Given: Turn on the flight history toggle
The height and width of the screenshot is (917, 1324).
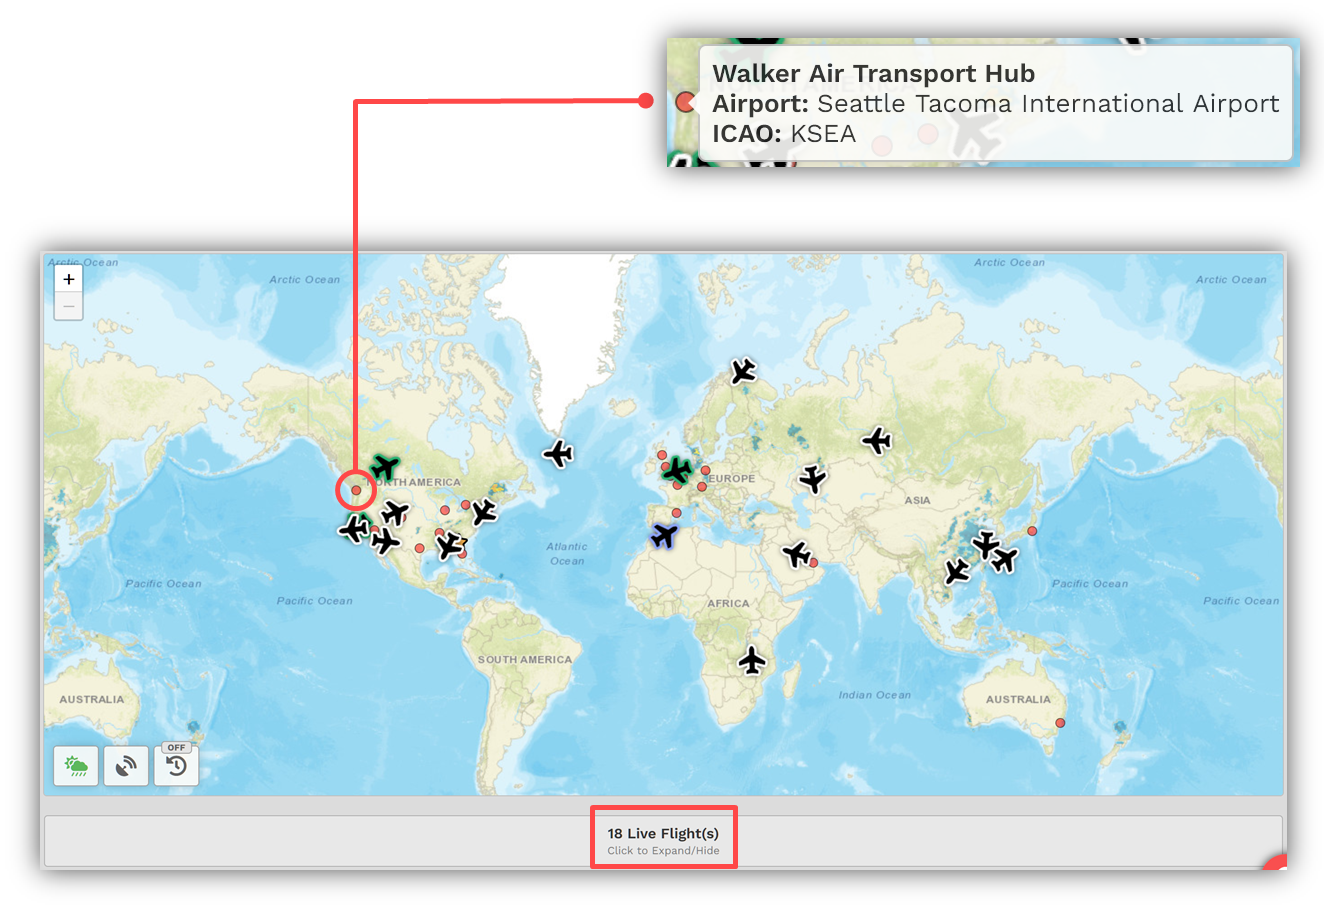Looking at the screenshot, I should 176,766.
